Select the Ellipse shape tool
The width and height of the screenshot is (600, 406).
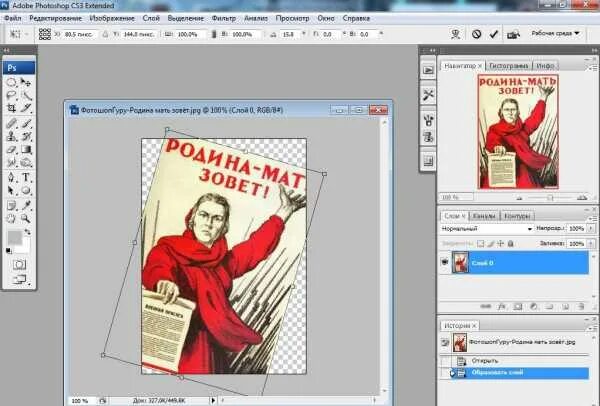26,191
